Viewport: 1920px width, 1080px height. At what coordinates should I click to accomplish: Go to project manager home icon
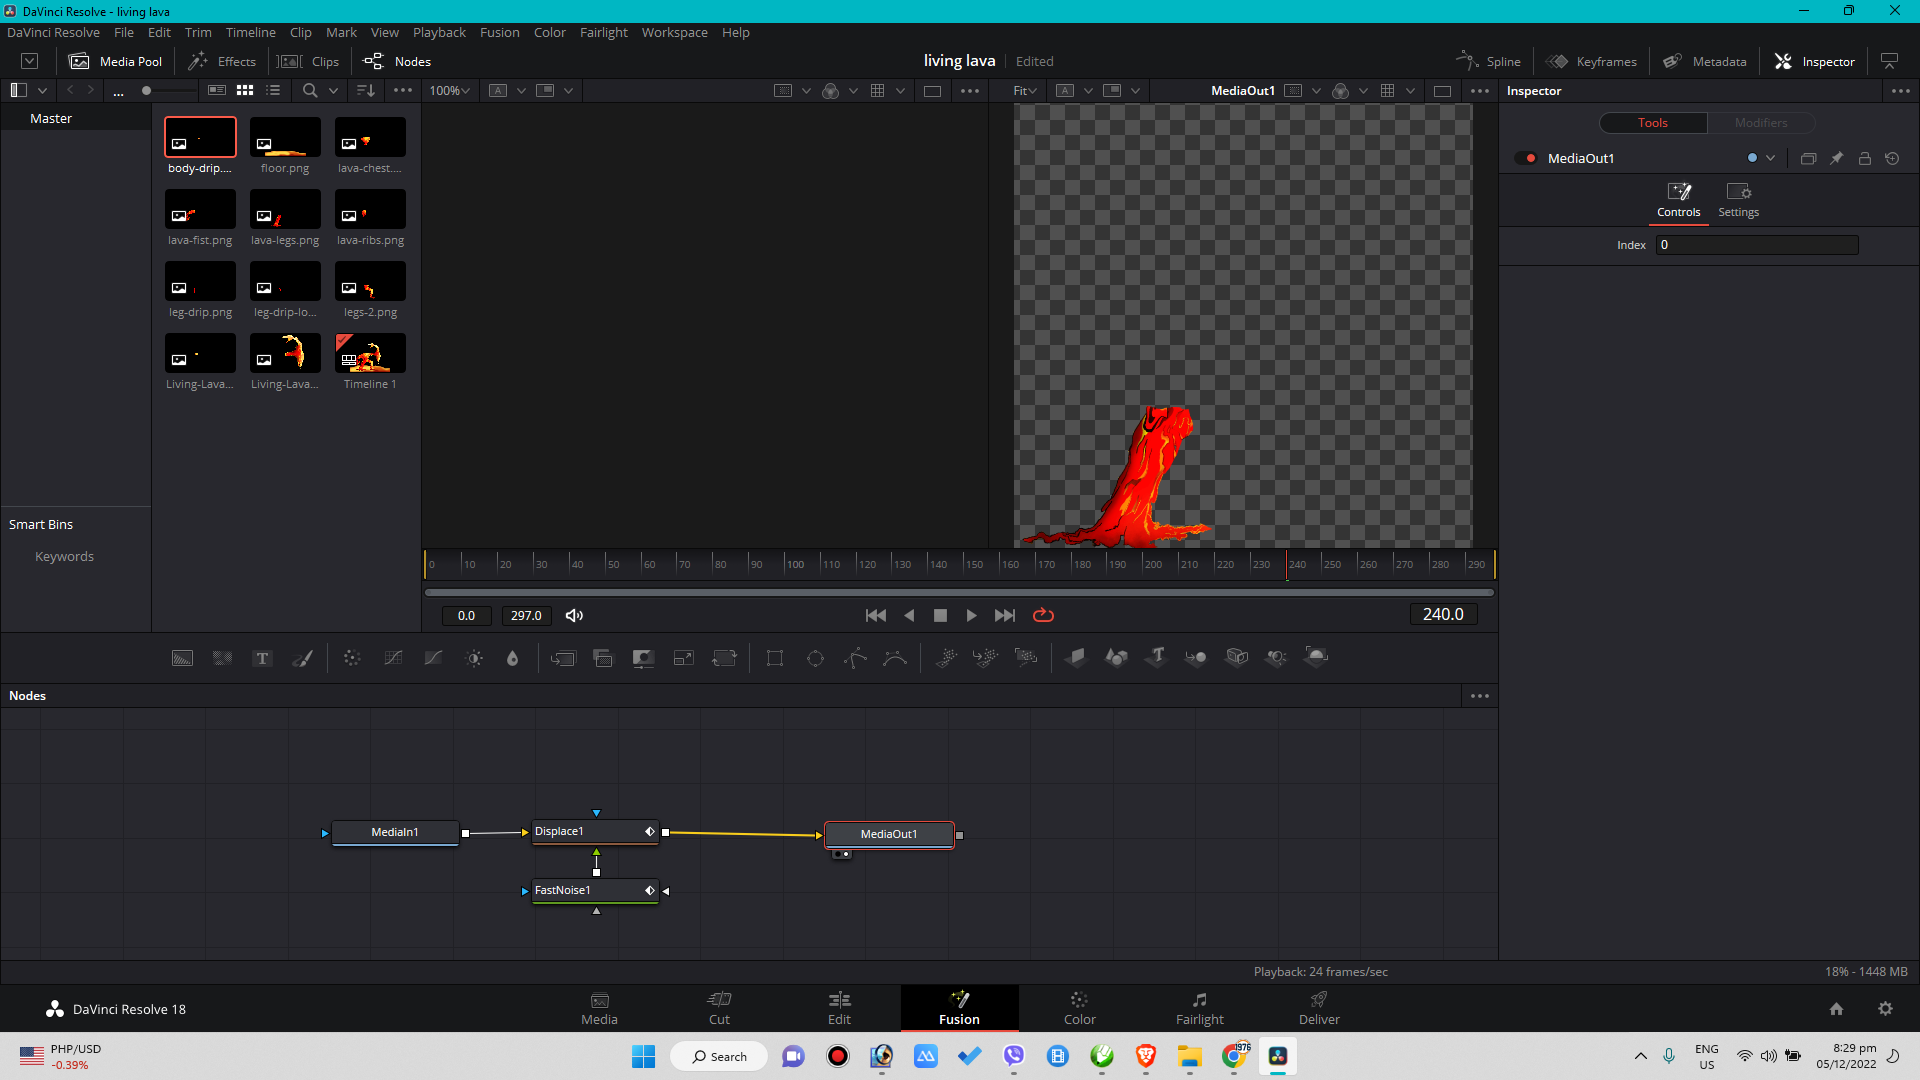(1836, 1009)
